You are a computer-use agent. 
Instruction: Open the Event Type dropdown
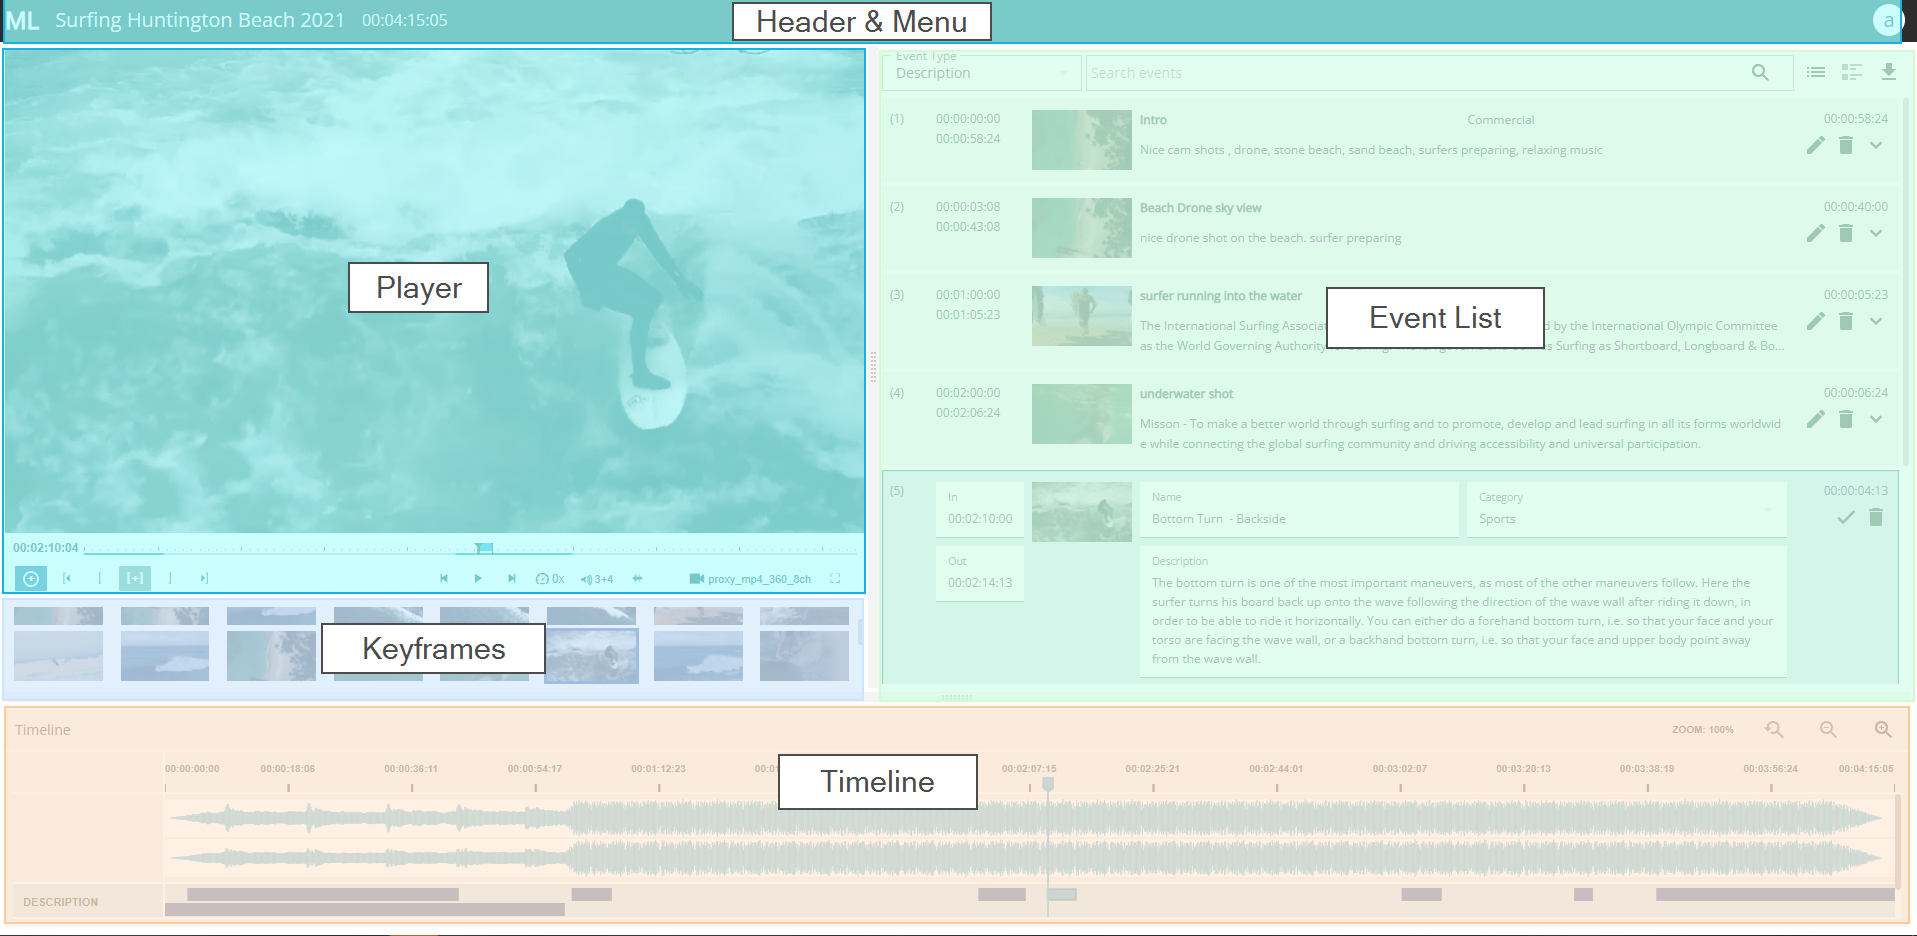(x=980, y=73)
